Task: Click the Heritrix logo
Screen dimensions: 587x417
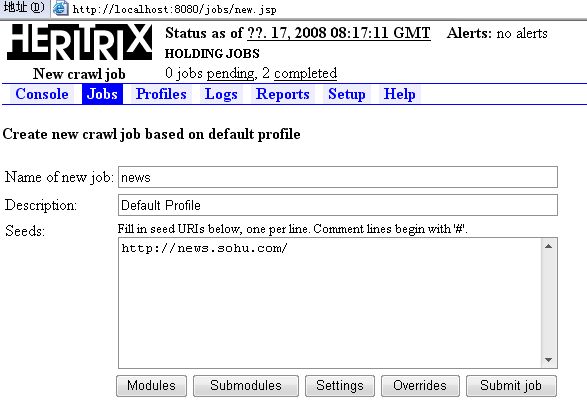Action: pyautogui.click(x=79, y=42)
